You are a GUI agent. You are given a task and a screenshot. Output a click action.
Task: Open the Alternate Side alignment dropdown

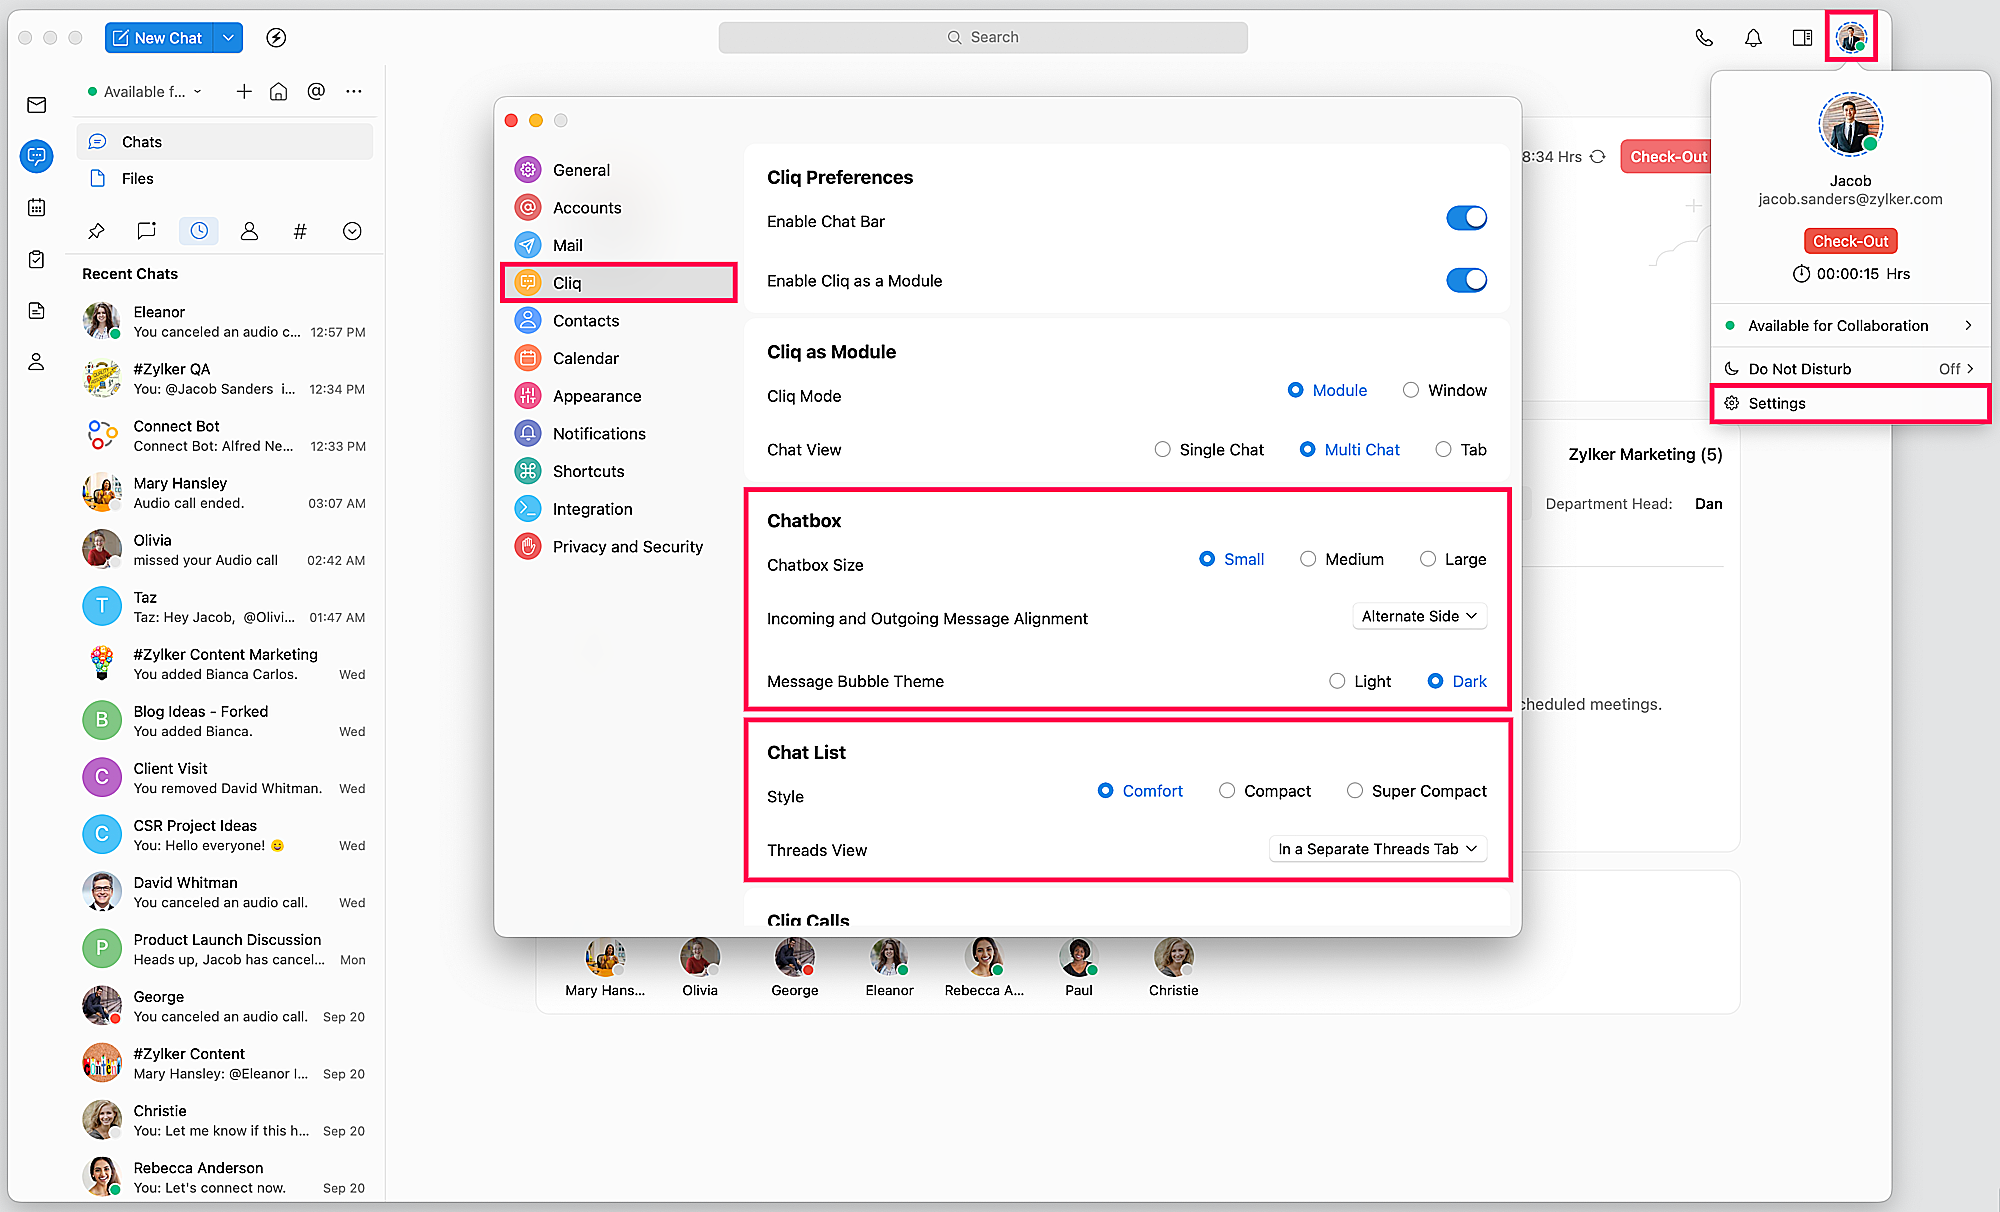tap(1419, 616)
